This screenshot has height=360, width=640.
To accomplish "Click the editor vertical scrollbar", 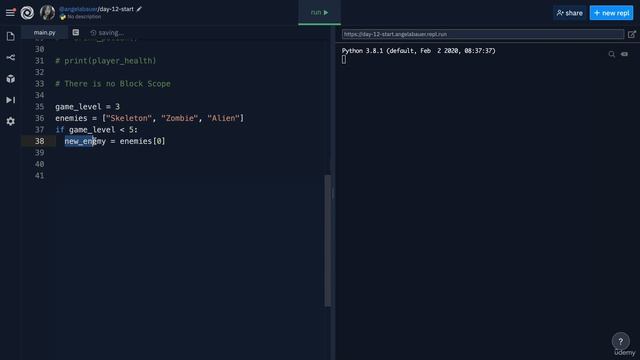I will [328, 240].
